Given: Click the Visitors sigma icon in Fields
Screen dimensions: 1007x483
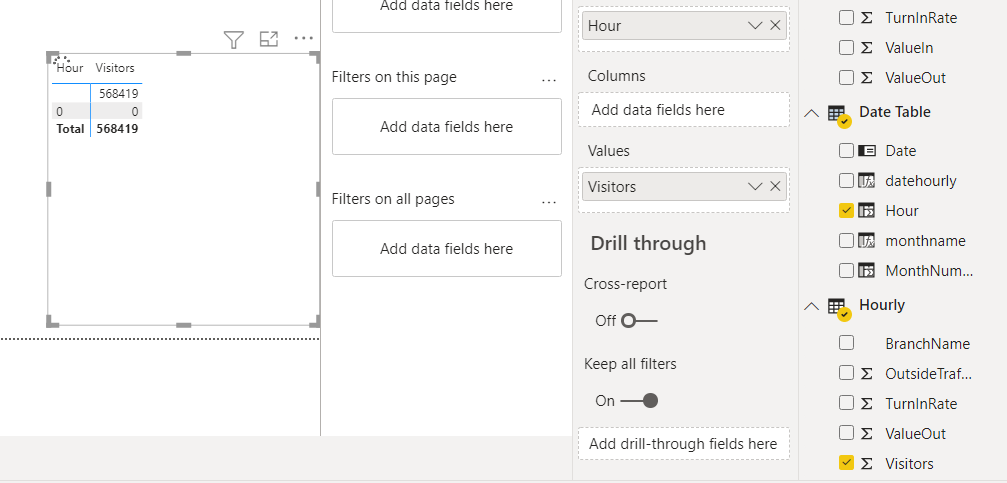Looking at the screenshot, I should (866, 463).
